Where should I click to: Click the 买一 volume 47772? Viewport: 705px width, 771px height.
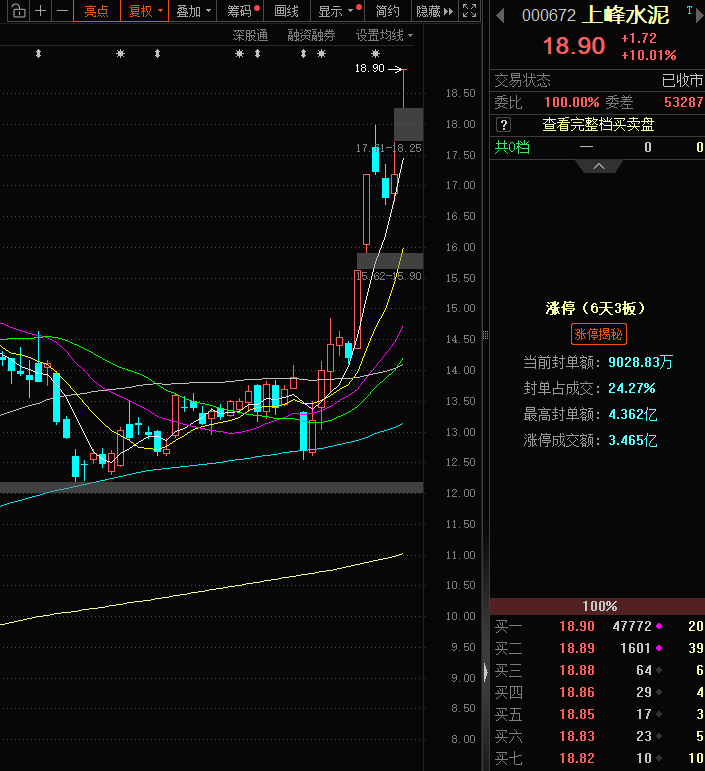point(632,626)
